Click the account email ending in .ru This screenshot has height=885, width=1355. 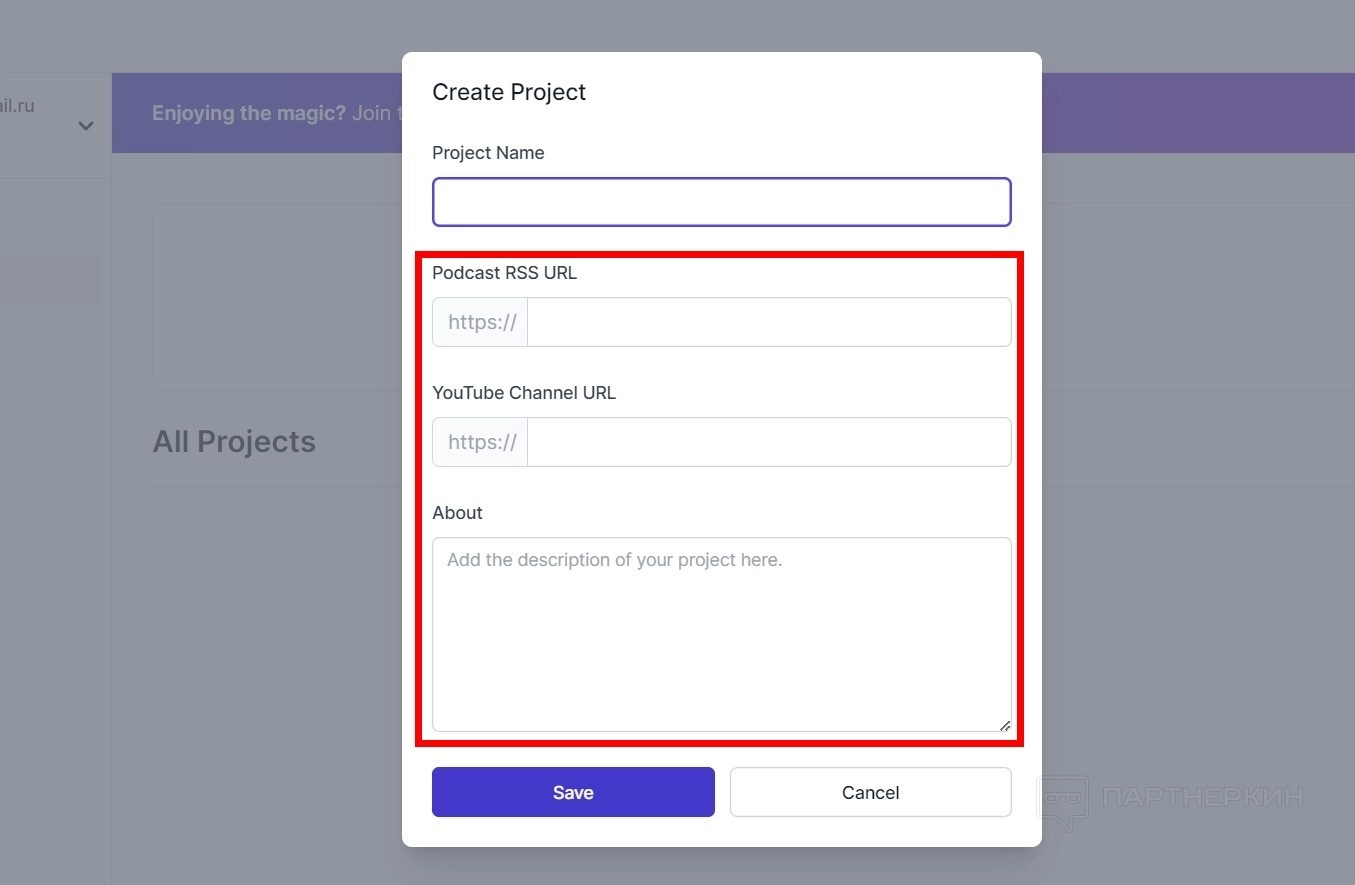(x=17, y=105)
